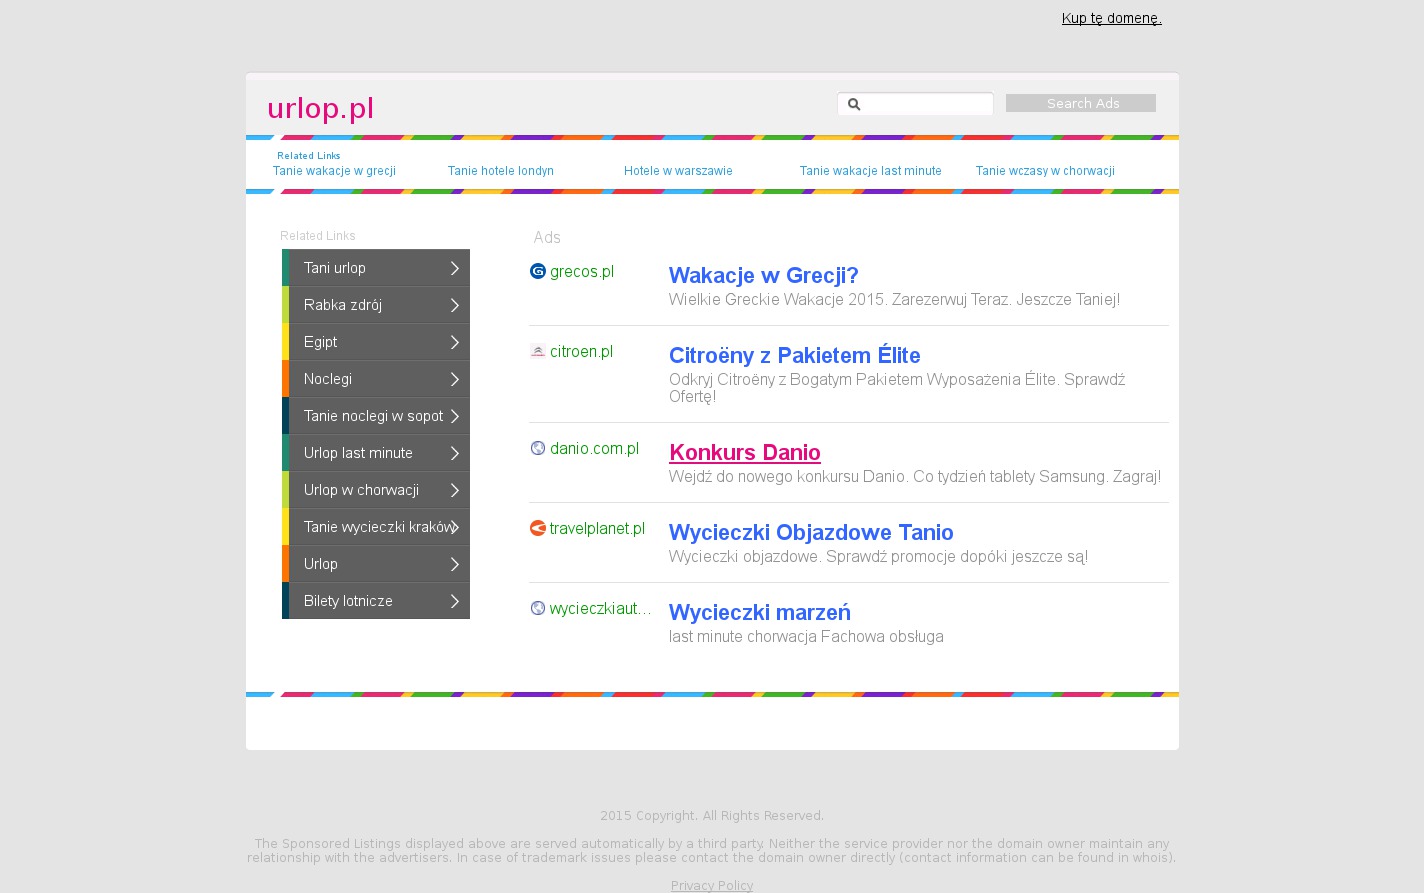Focus the search text field
Image resolution: width=1424 pixels, height=893 pixels.
(x=925, y=104)
